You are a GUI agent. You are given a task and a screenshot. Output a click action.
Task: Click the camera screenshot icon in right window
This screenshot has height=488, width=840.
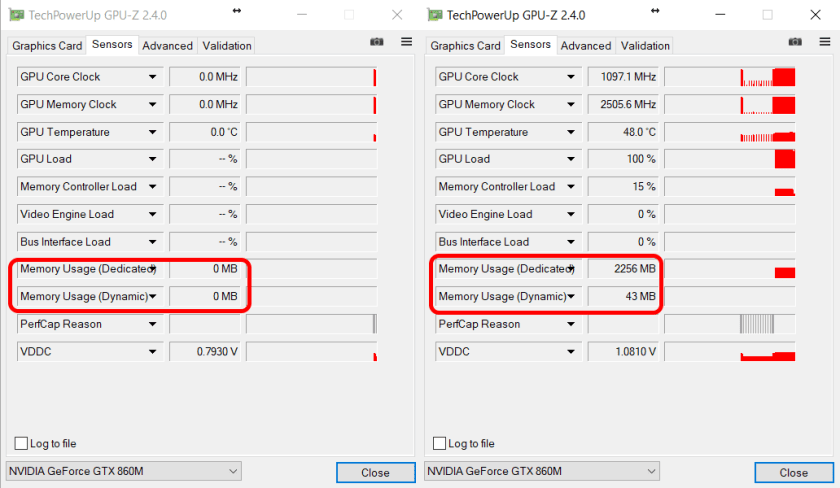(795, 42)
